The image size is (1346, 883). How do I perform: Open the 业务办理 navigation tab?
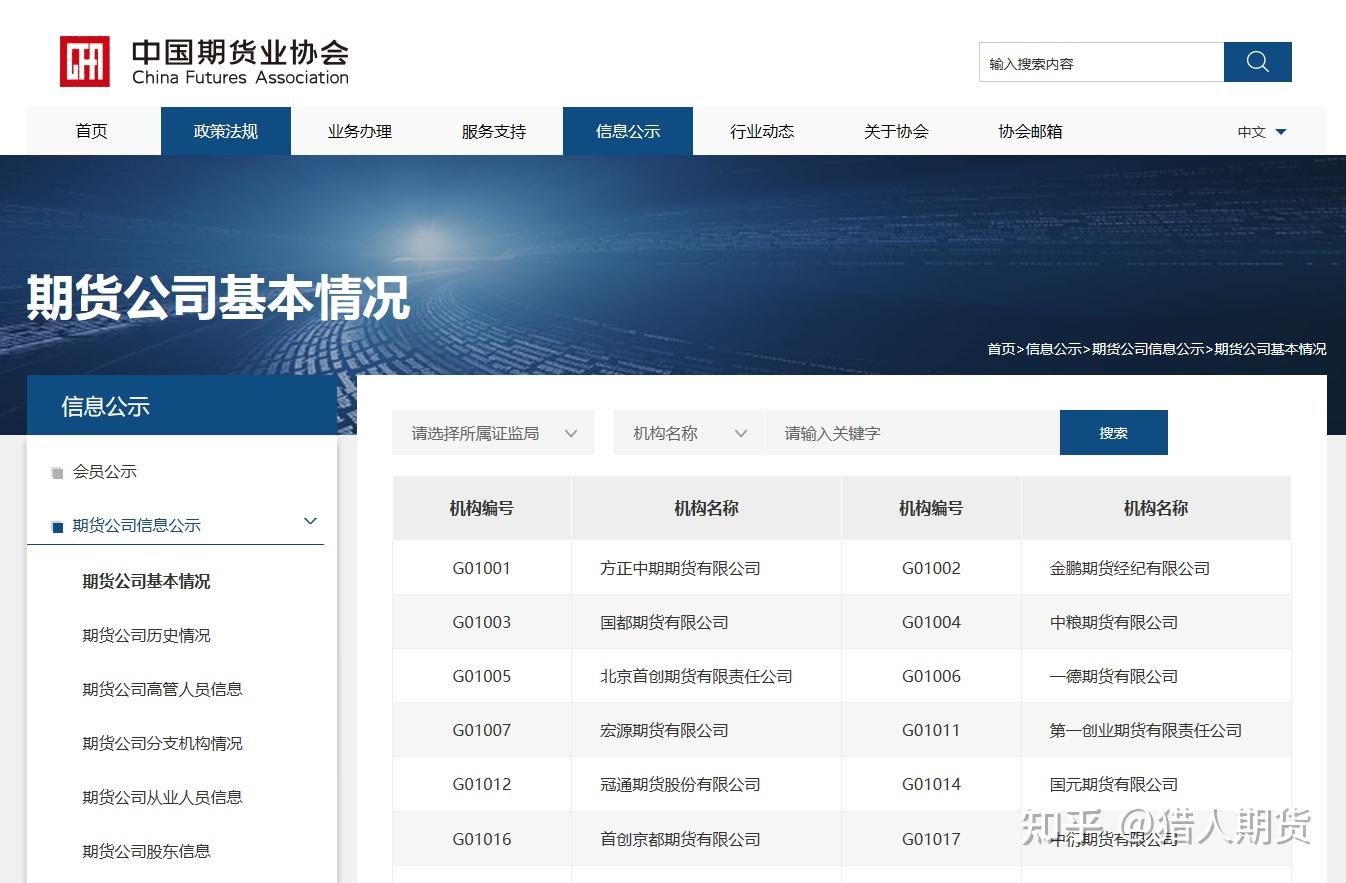(360, 131)
